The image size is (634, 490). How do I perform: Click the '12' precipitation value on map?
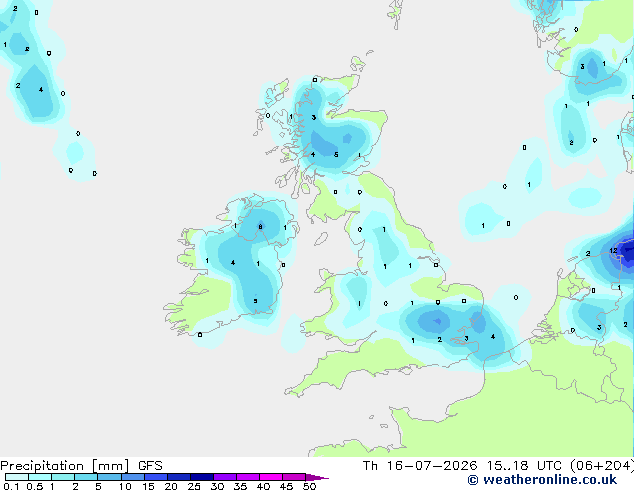tap(613, 251)
